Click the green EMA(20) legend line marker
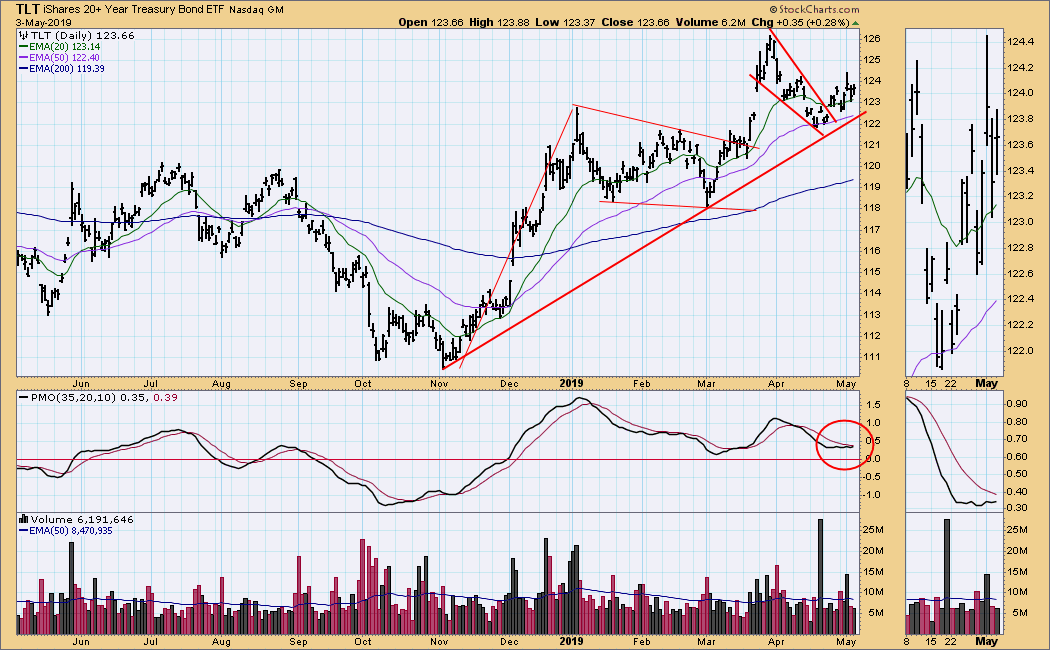Viewport: 1050px width, 650px height. point(23,47)
